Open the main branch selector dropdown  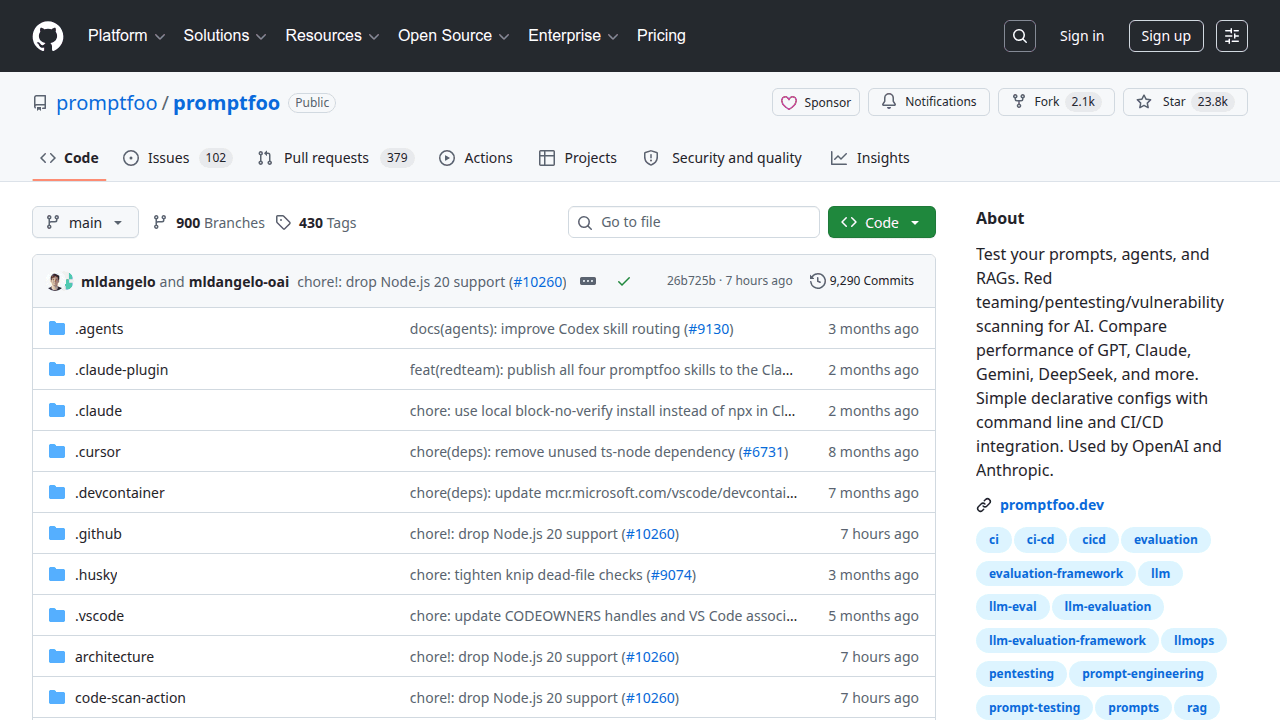coord(85,222)
